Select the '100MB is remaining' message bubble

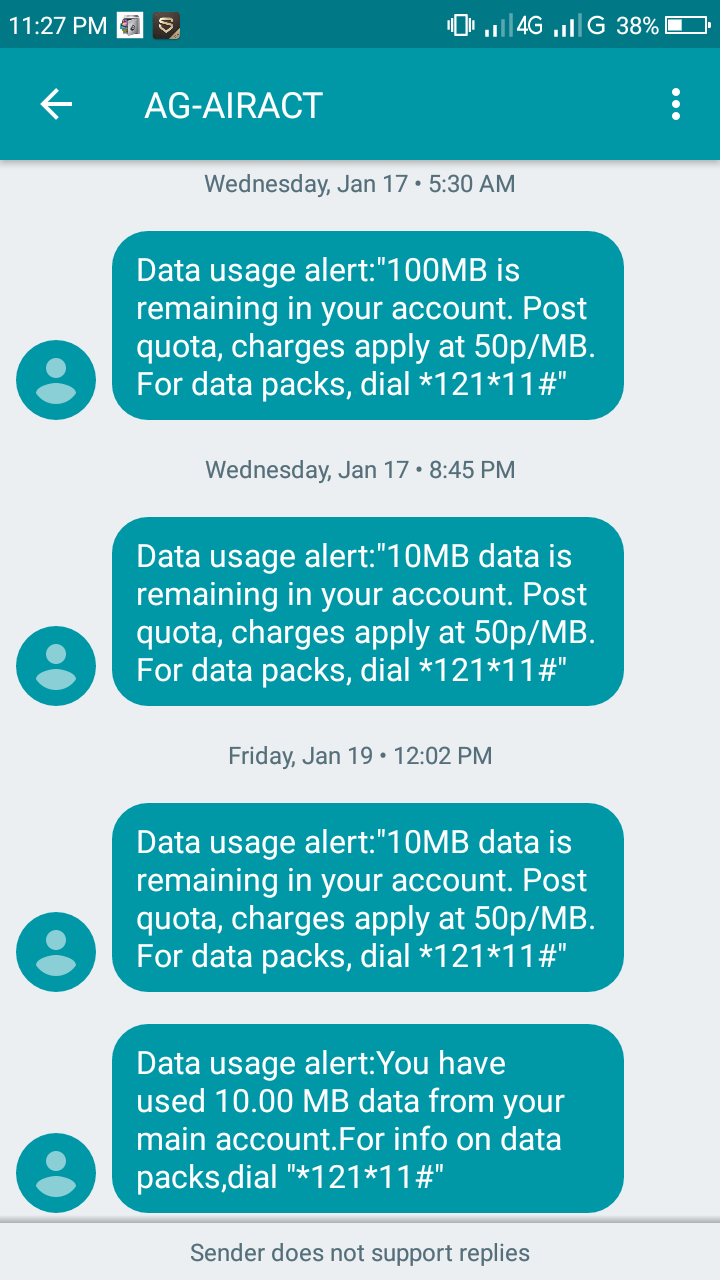[x=367, y=326]
